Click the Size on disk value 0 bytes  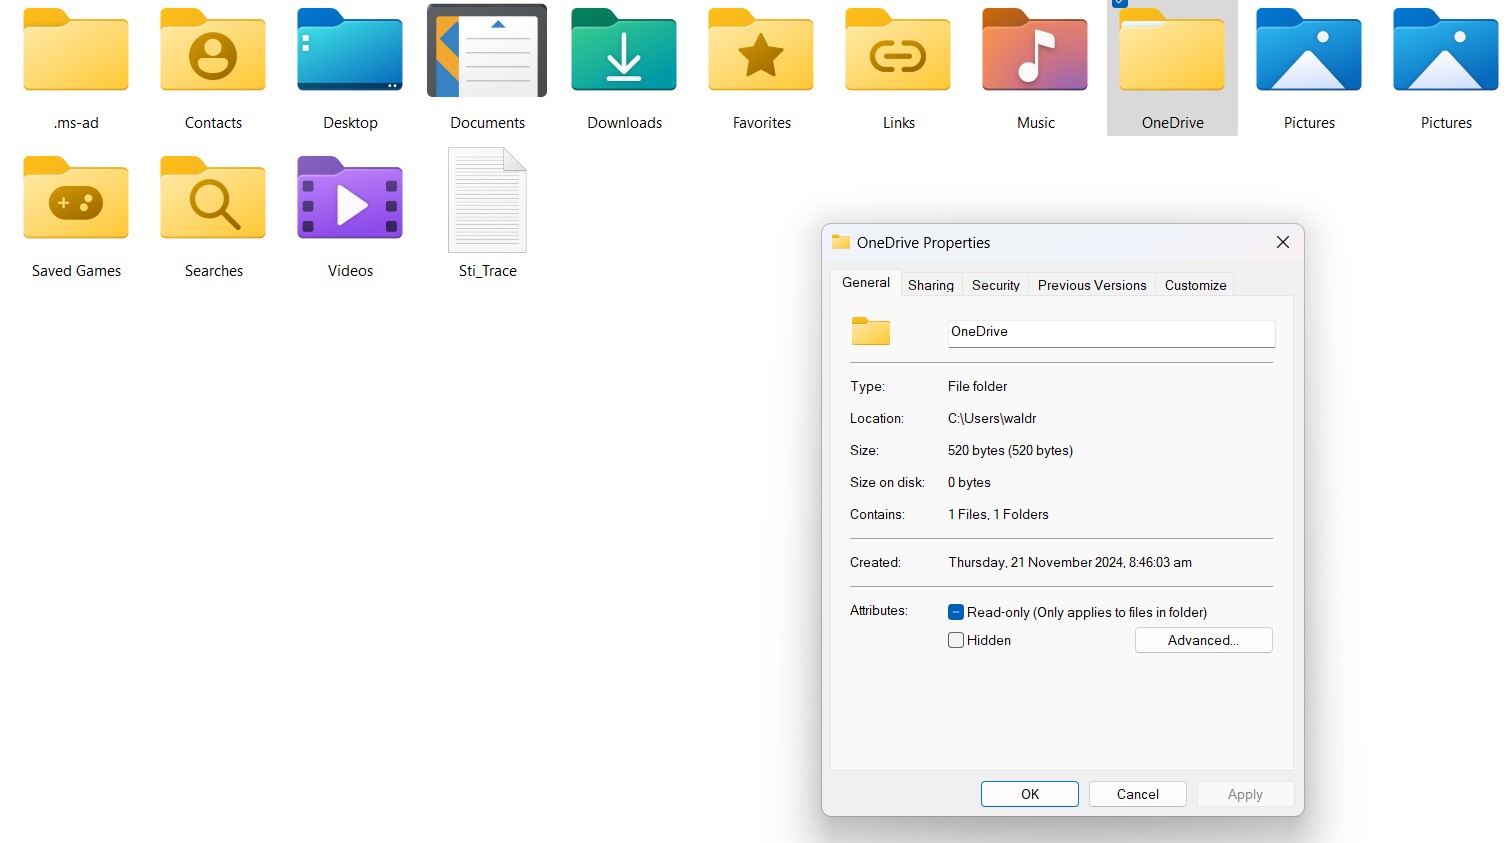pos(969,482)
